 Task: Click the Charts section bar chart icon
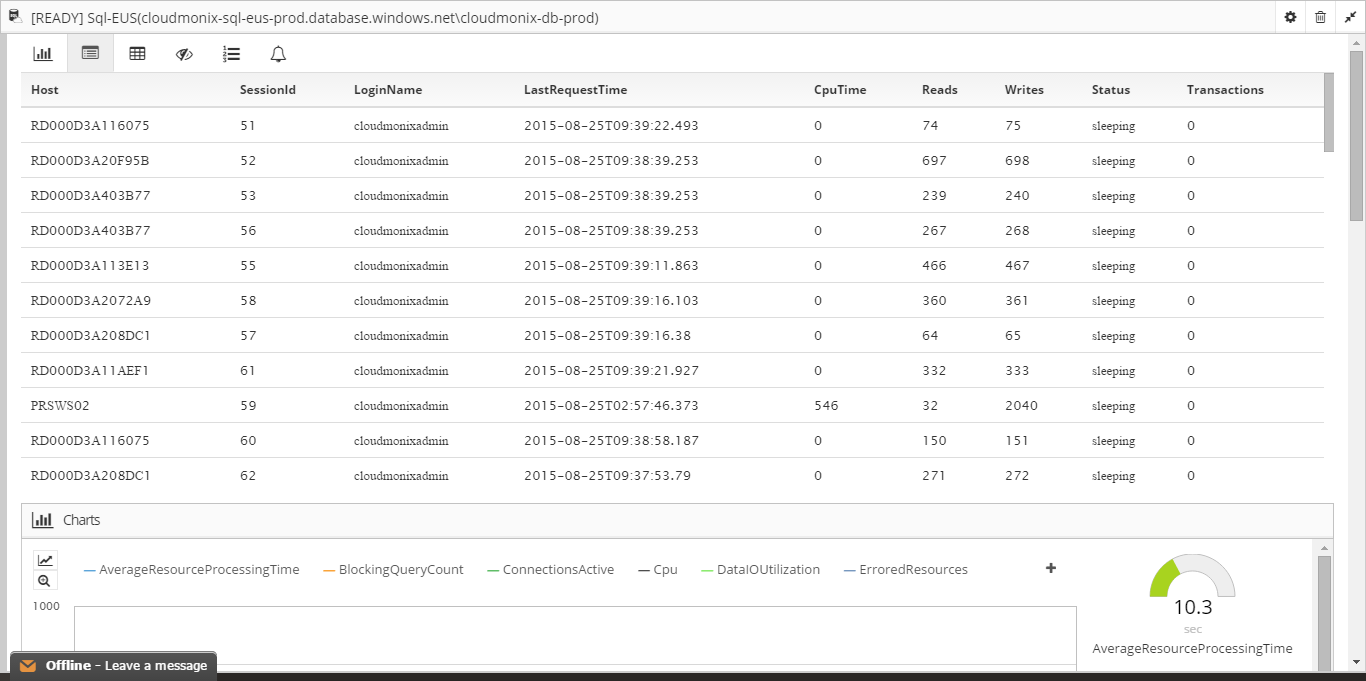click(x=42, y=520)
